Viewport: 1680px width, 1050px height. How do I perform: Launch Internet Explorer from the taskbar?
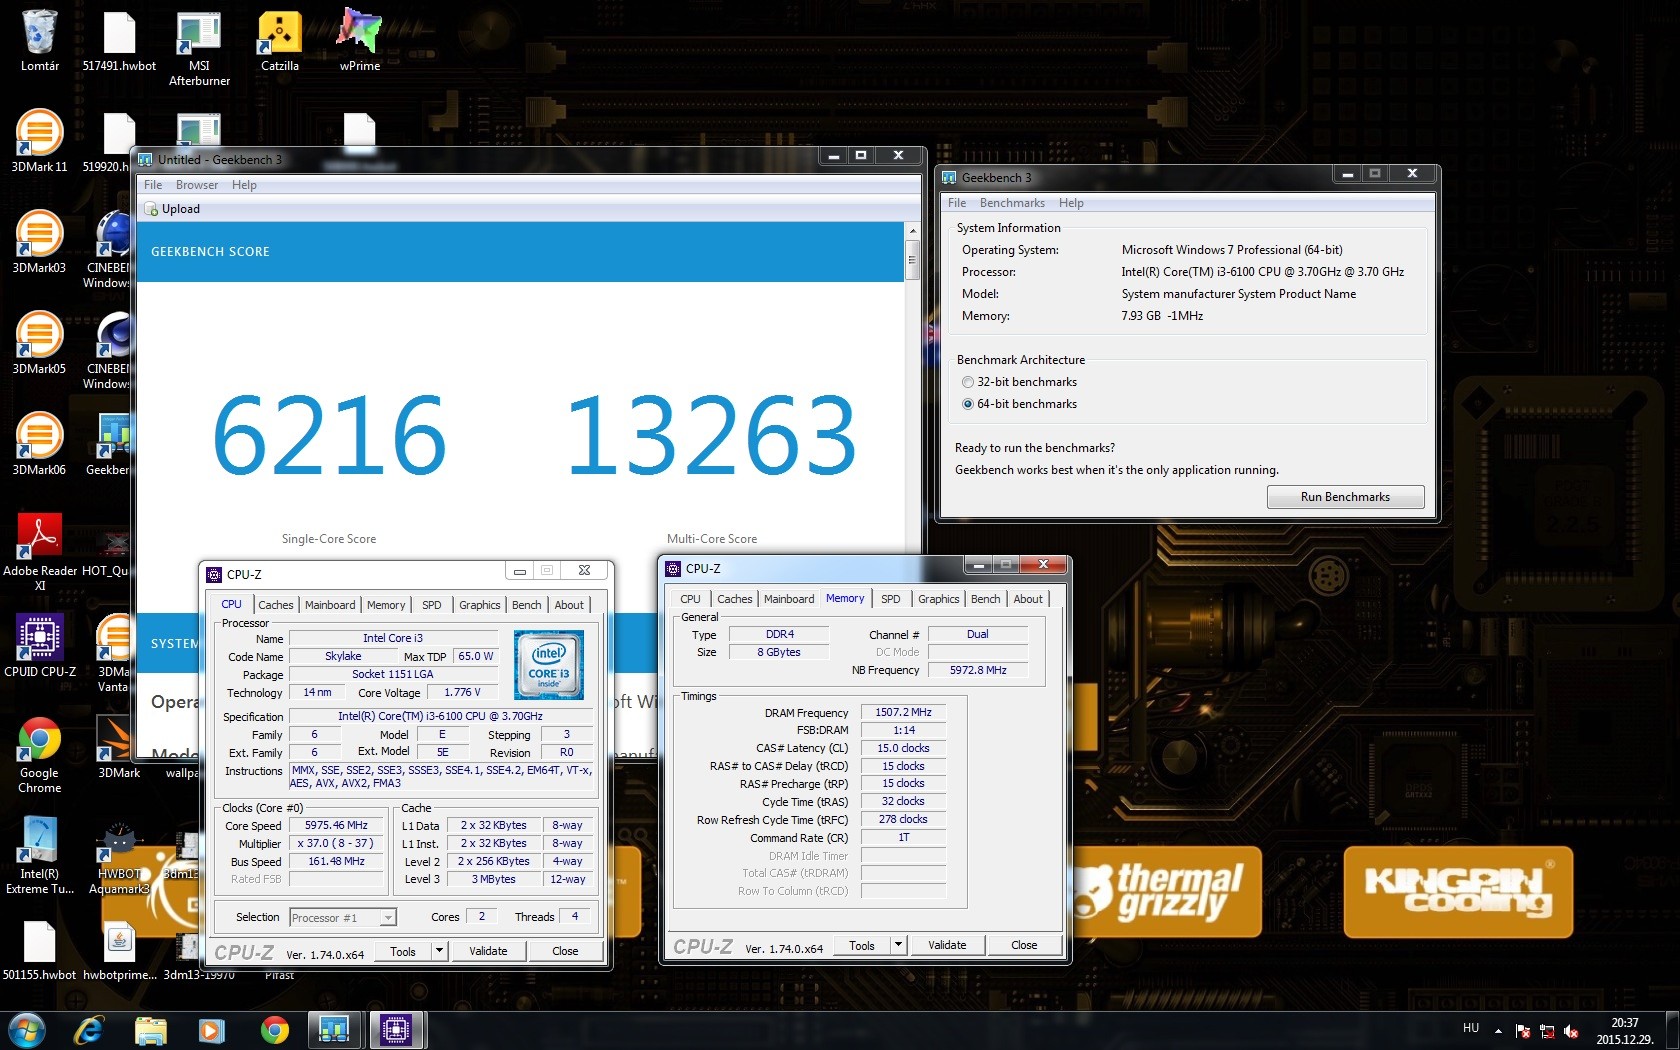pyautogui.click(x=89, y=1029)
